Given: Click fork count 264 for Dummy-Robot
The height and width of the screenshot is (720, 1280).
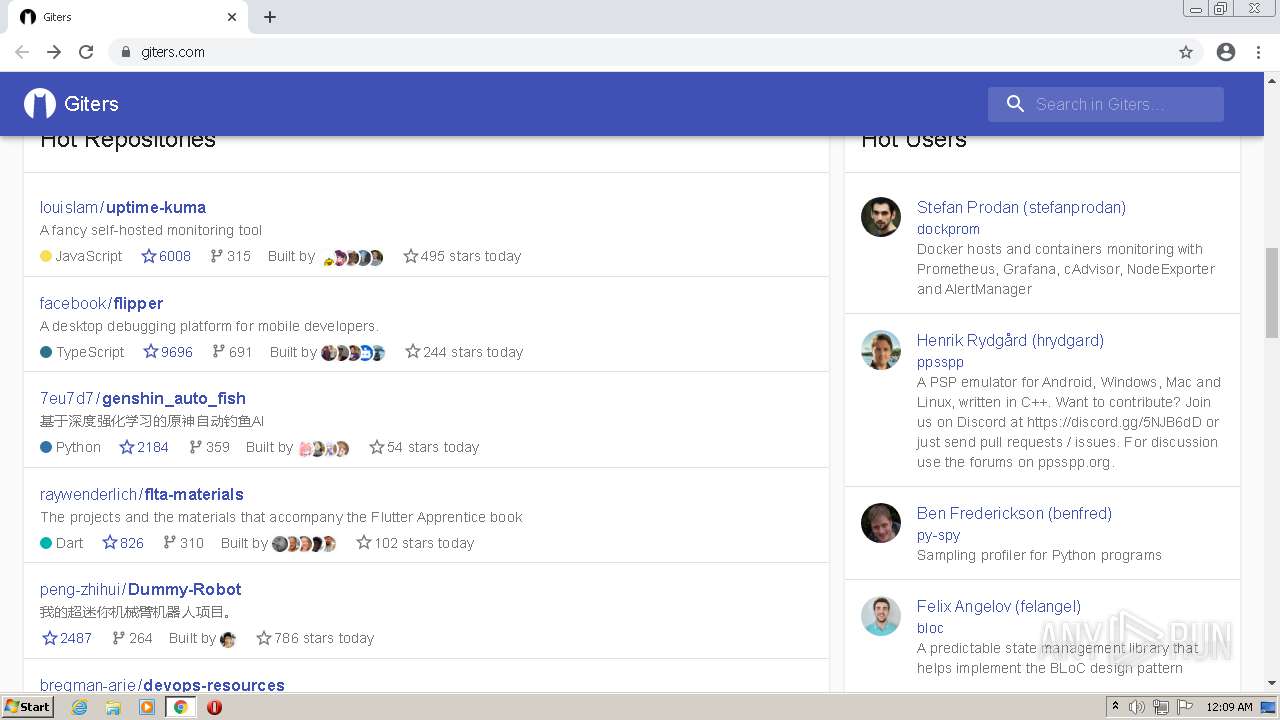Looking at the screenshot, I should 132,638.
